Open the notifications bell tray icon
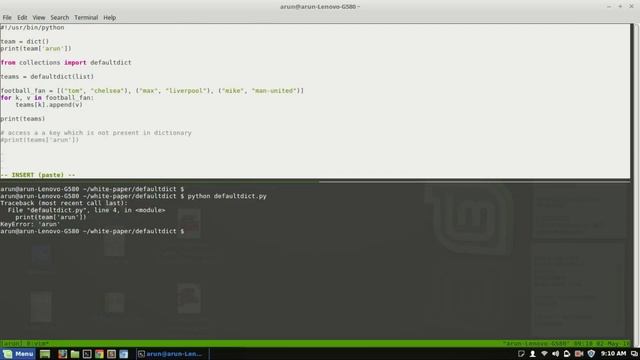 tap(567, 354)
